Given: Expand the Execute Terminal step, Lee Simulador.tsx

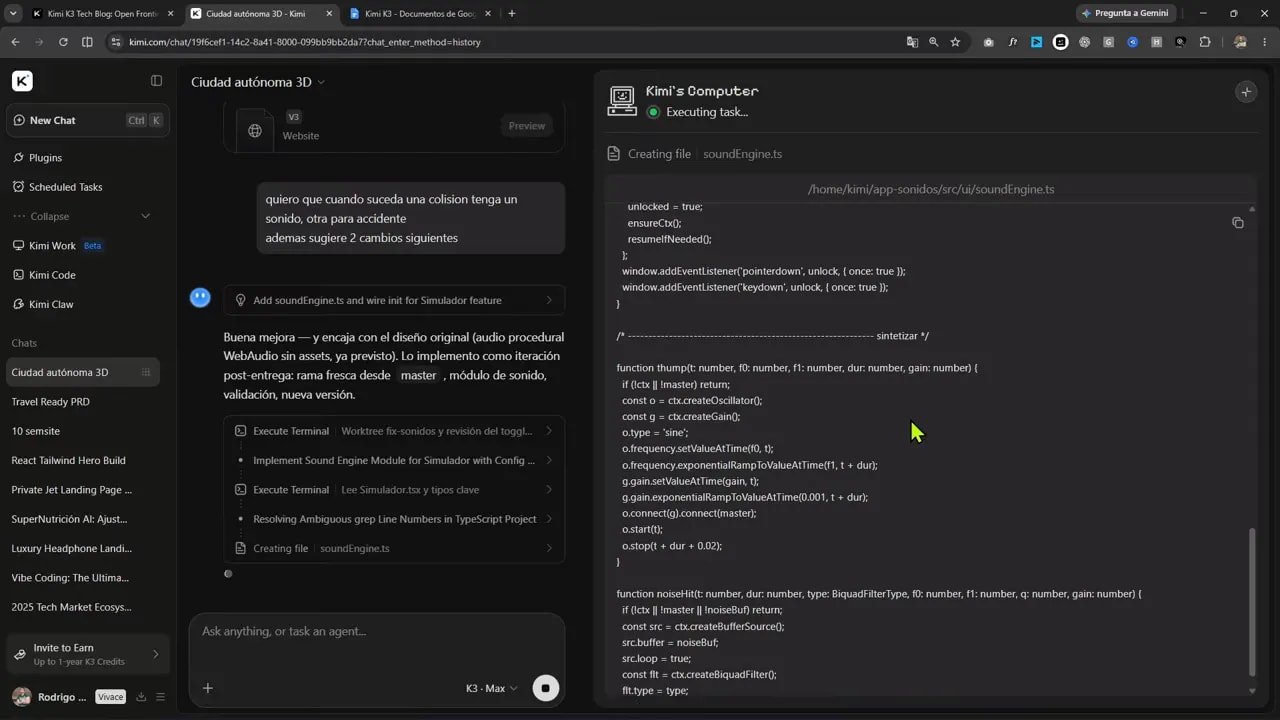Looking at the screenshot, I should point(394,490).
